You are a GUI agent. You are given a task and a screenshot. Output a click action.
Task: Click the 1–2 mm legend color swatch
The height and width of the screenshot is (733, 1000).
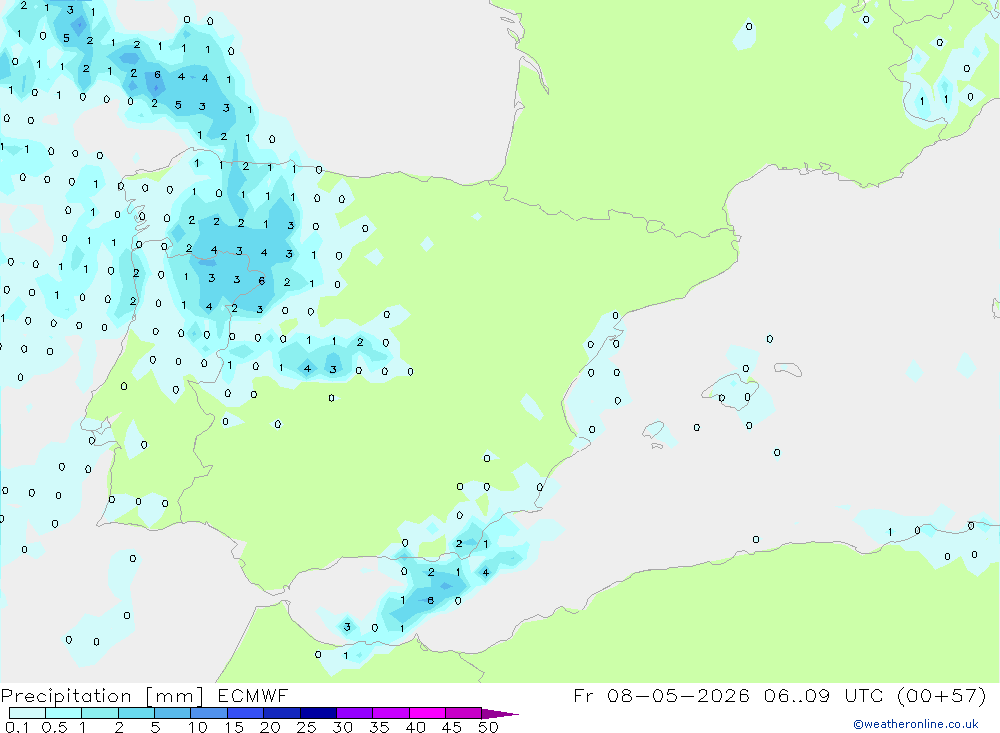click(100, 713)
